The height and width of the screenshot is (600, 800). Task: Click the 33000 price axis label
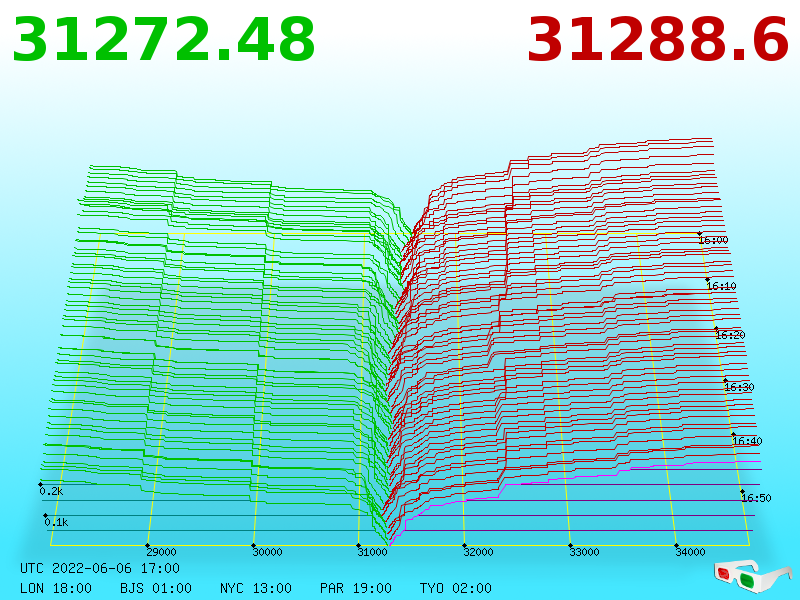pyautogui.click(x=585, y=552)
